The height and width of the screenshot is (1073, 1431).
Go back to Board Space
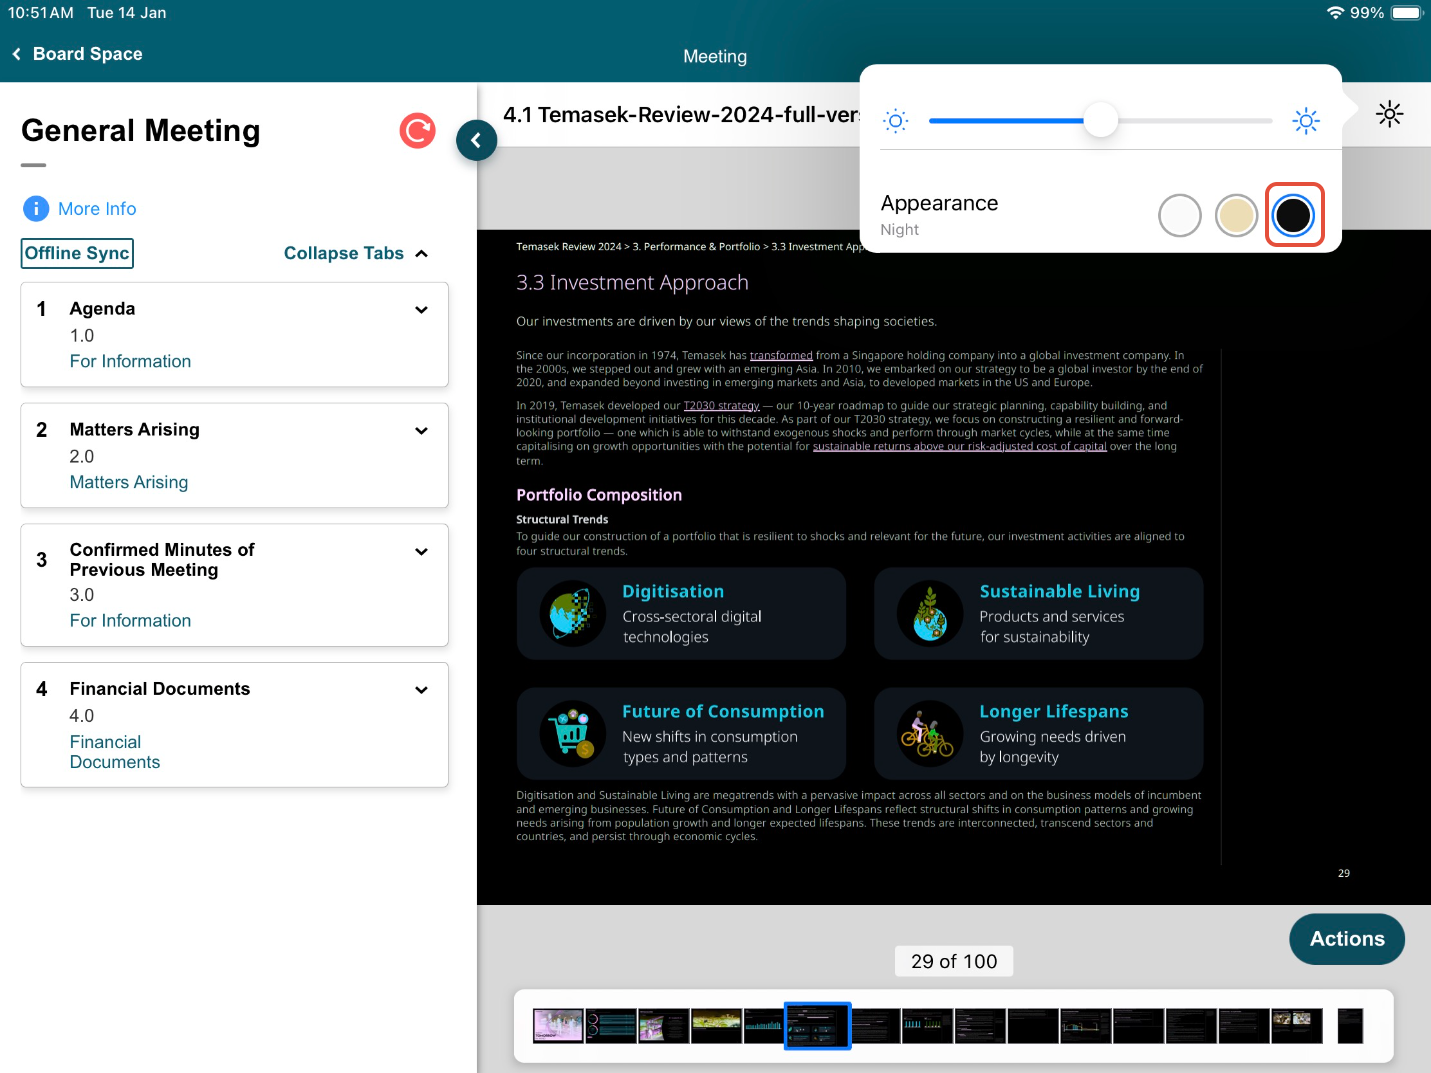click(x=77, y=54)
